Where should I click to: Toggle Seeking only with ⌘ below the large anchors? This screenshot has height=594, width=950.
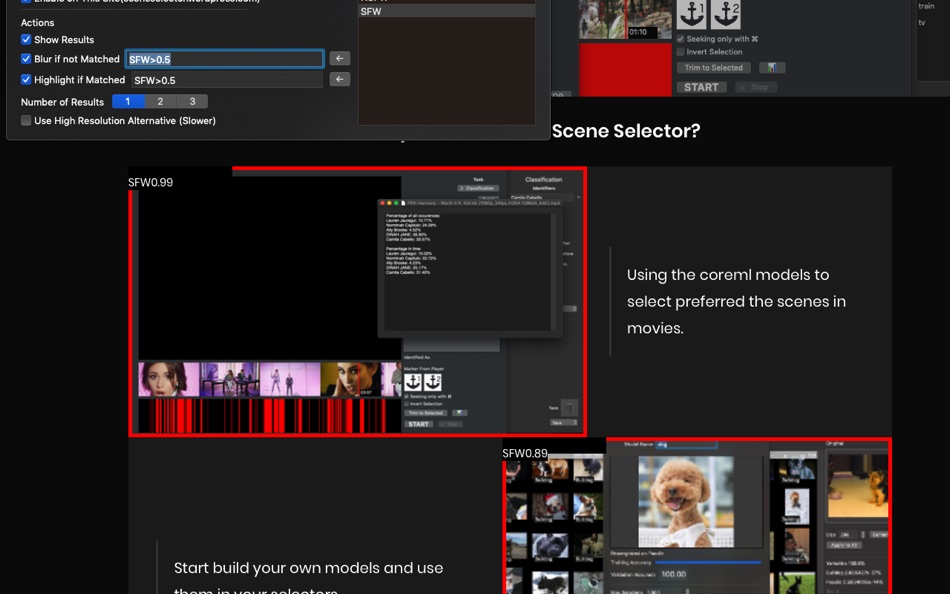[680, 39]
